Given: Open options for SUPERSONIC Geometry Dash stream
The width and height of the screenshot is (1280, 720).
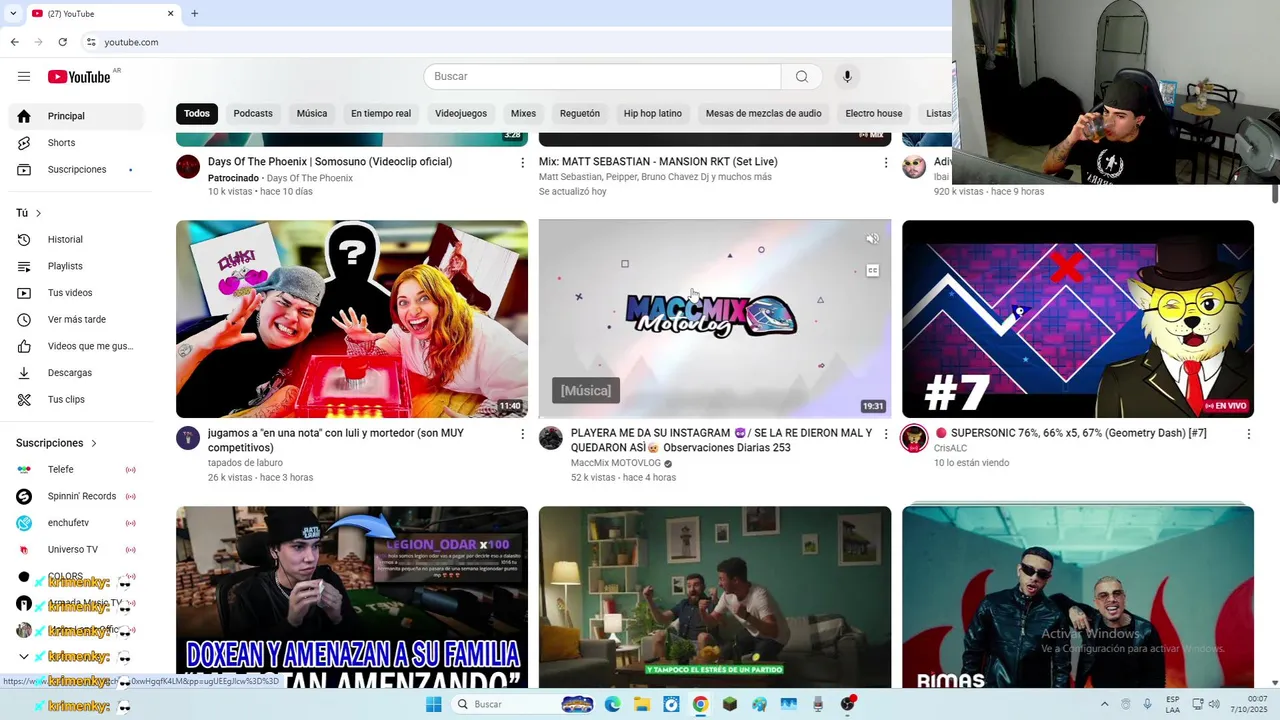Looking at the screenshot, I should [1248, 434].
